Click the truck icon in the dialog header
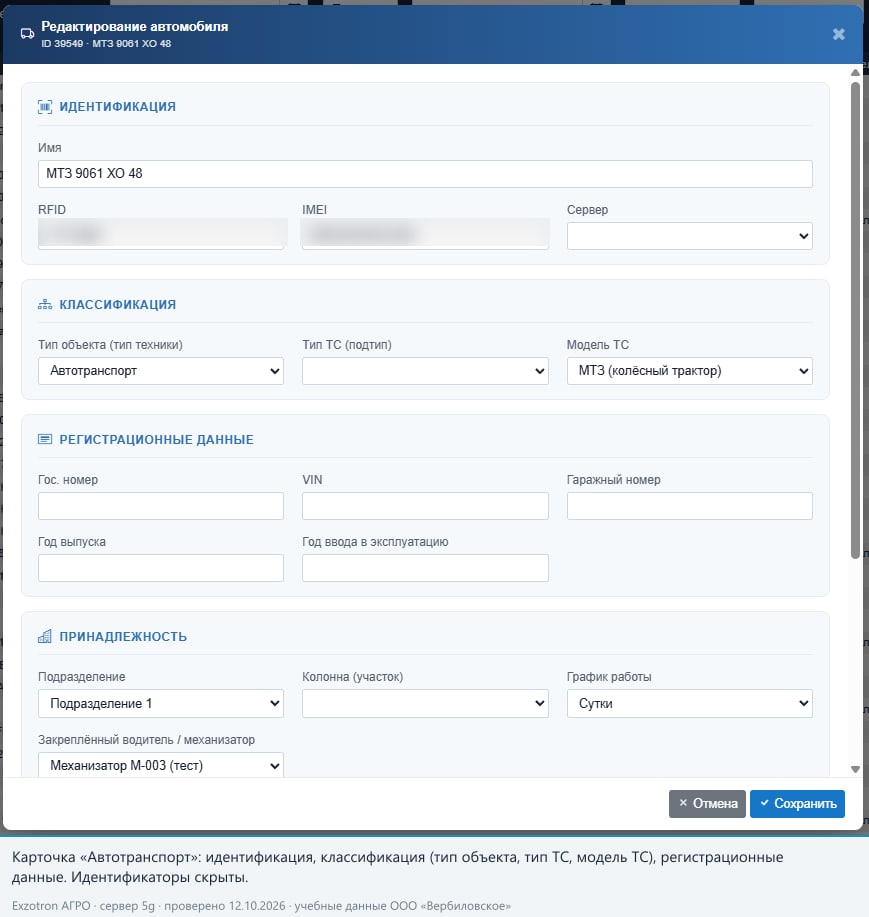Screen dimensions: 869x917 coord(27,34)
